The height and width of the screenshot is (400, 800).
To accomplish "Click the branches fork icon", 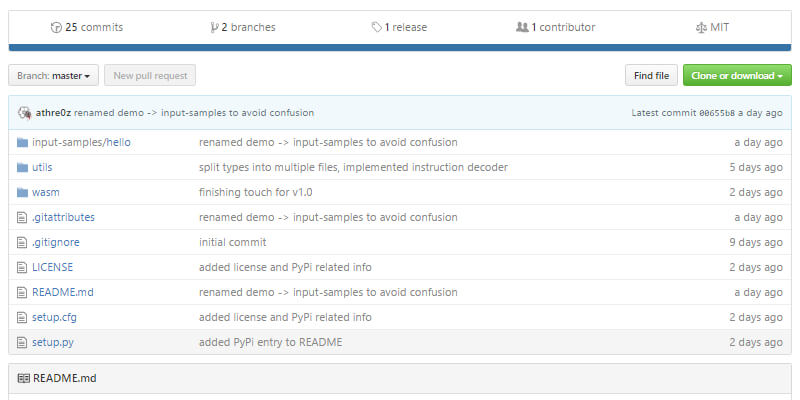I will 214,27.
